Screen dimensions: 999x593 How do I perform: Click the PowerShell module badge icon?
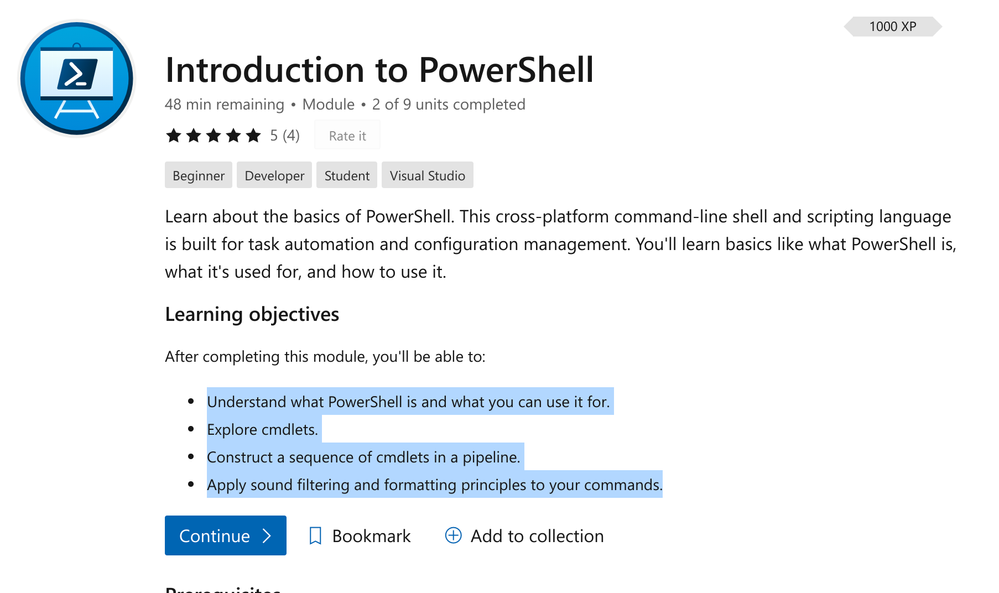(x=76, y=78)
